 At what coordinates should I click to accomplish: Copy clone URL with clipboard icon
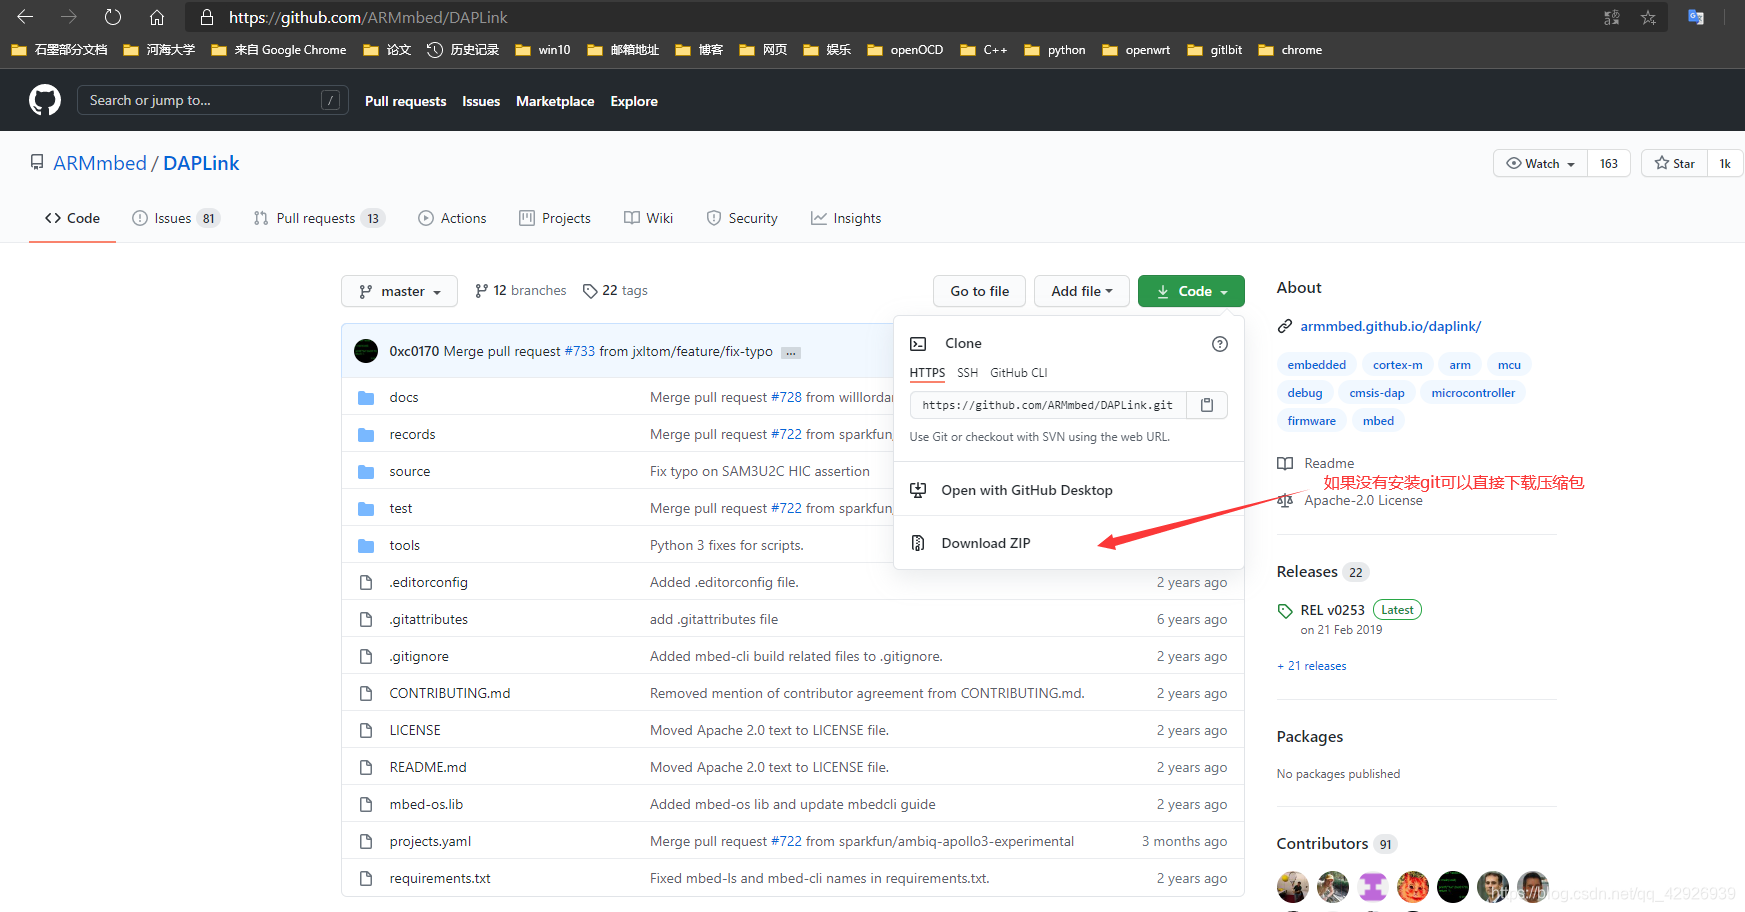coord(1207,405)
